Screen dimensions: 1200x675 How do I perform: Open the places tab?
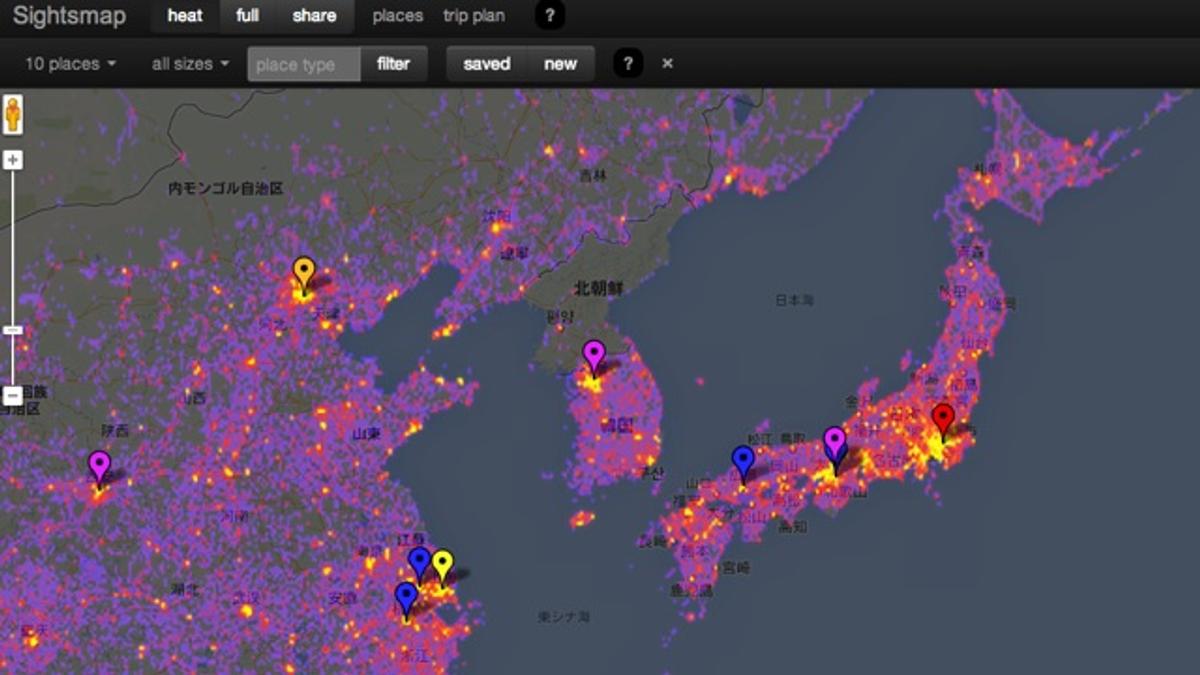(x=397, y=16)
